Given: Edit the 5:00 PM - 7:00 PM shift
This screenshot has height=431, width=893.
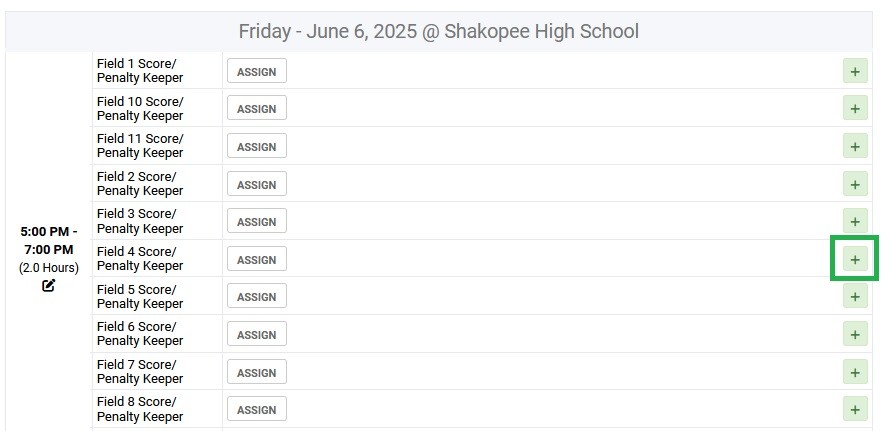Looking at the screenshot, I should pyautogui.click(x=48, y=286).
